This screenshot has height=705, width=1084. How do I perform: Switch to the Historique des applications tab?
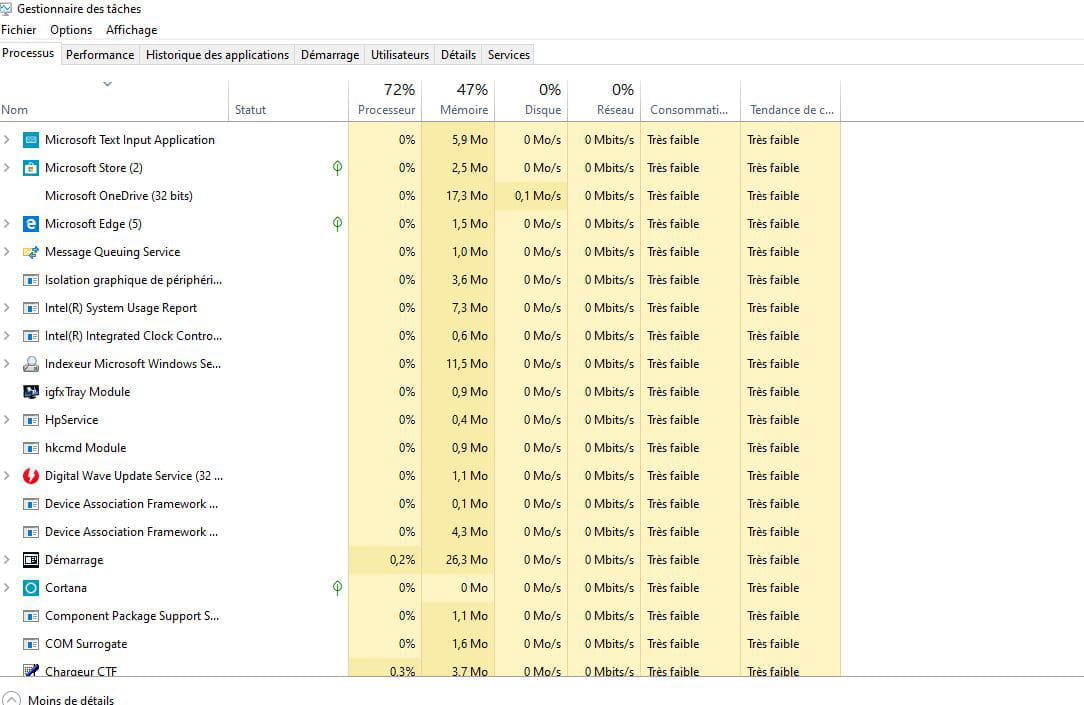click(x=217, y=55)
